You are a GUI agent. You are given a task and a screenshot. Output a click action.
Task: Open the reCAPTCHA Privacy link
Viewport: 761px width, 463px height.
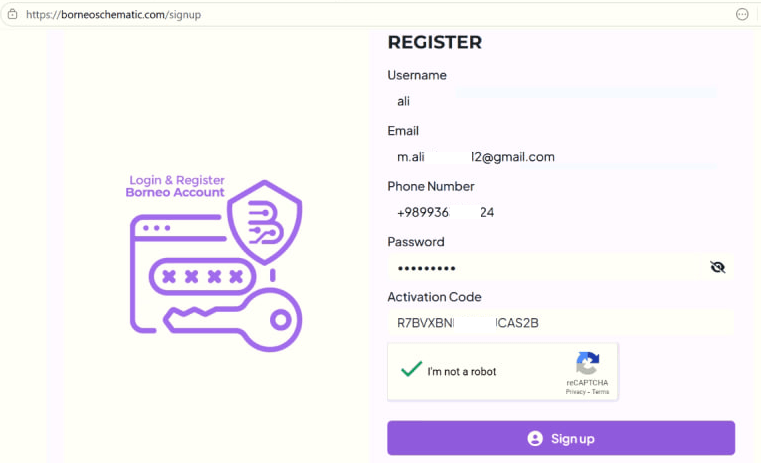click(x=575, y=392)
